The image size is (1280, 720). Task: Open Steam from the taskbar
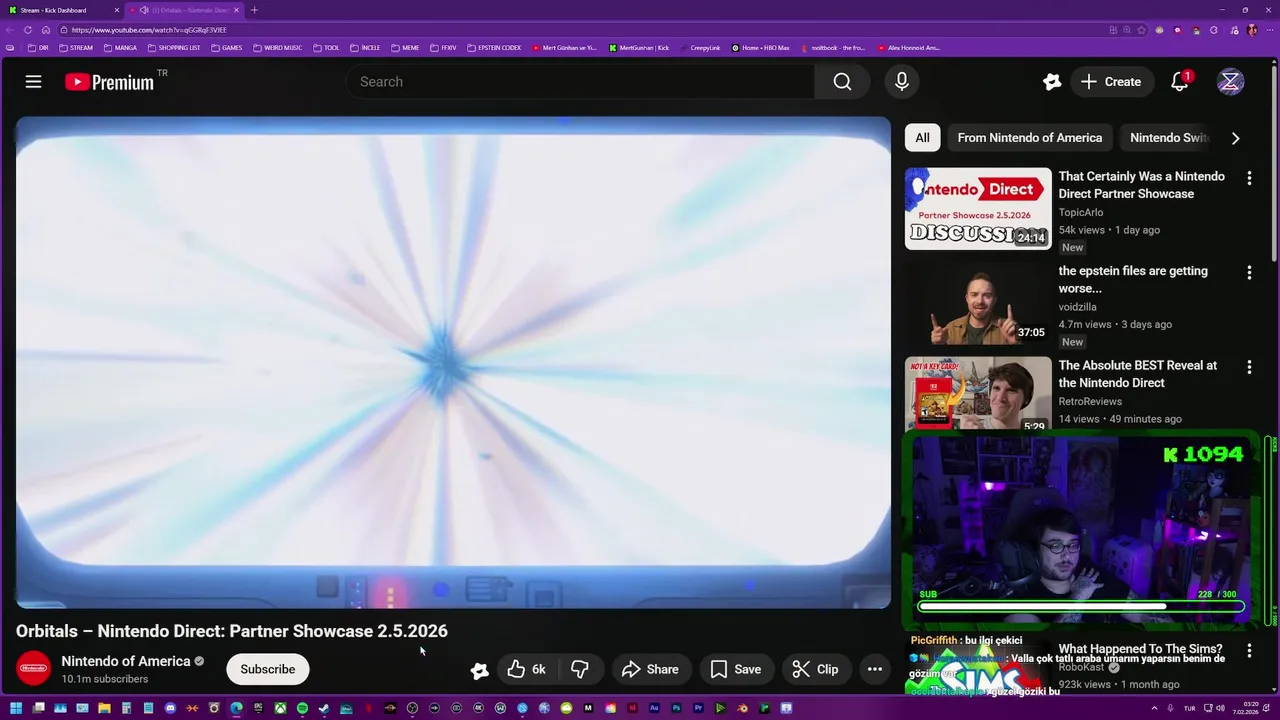click(x=324, y=708)
